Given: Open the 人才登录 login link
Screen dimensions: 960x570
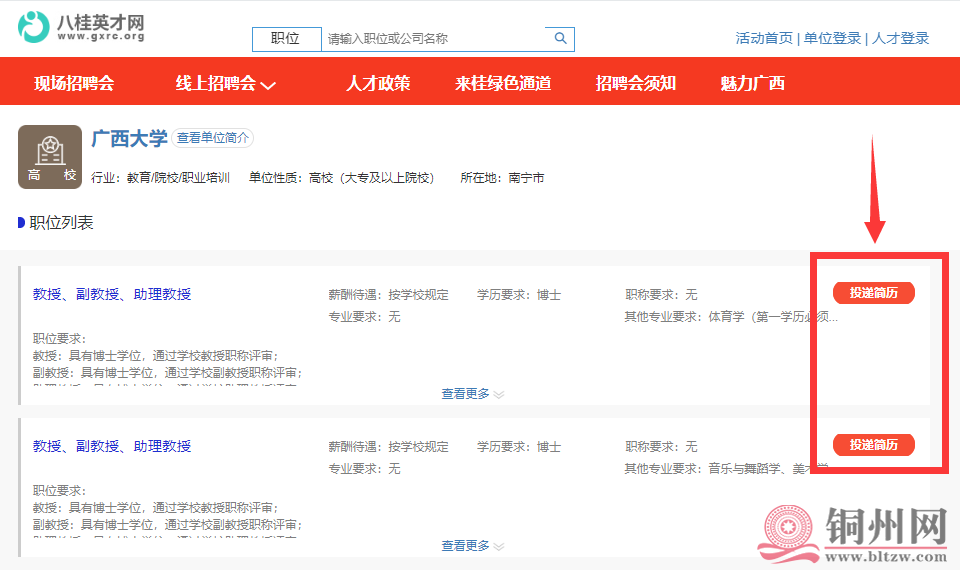Looking at the screenshot, I should (900, 38).
